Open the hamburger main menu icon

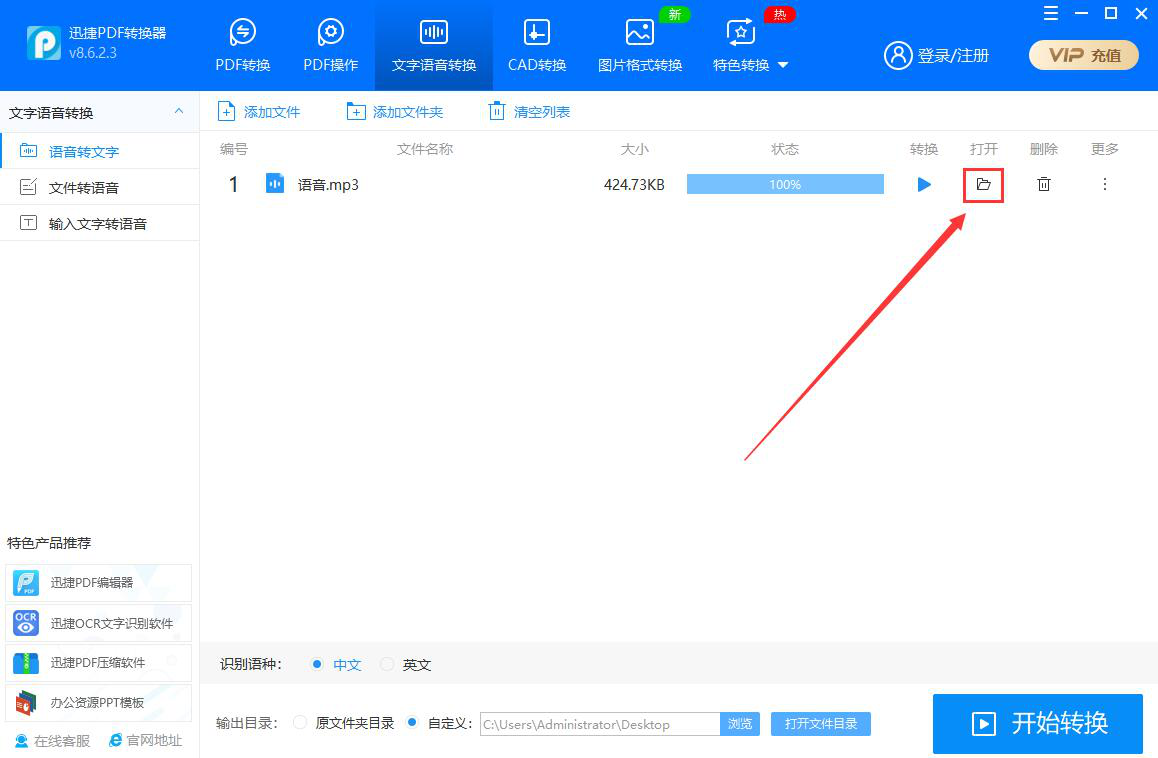1051,13
